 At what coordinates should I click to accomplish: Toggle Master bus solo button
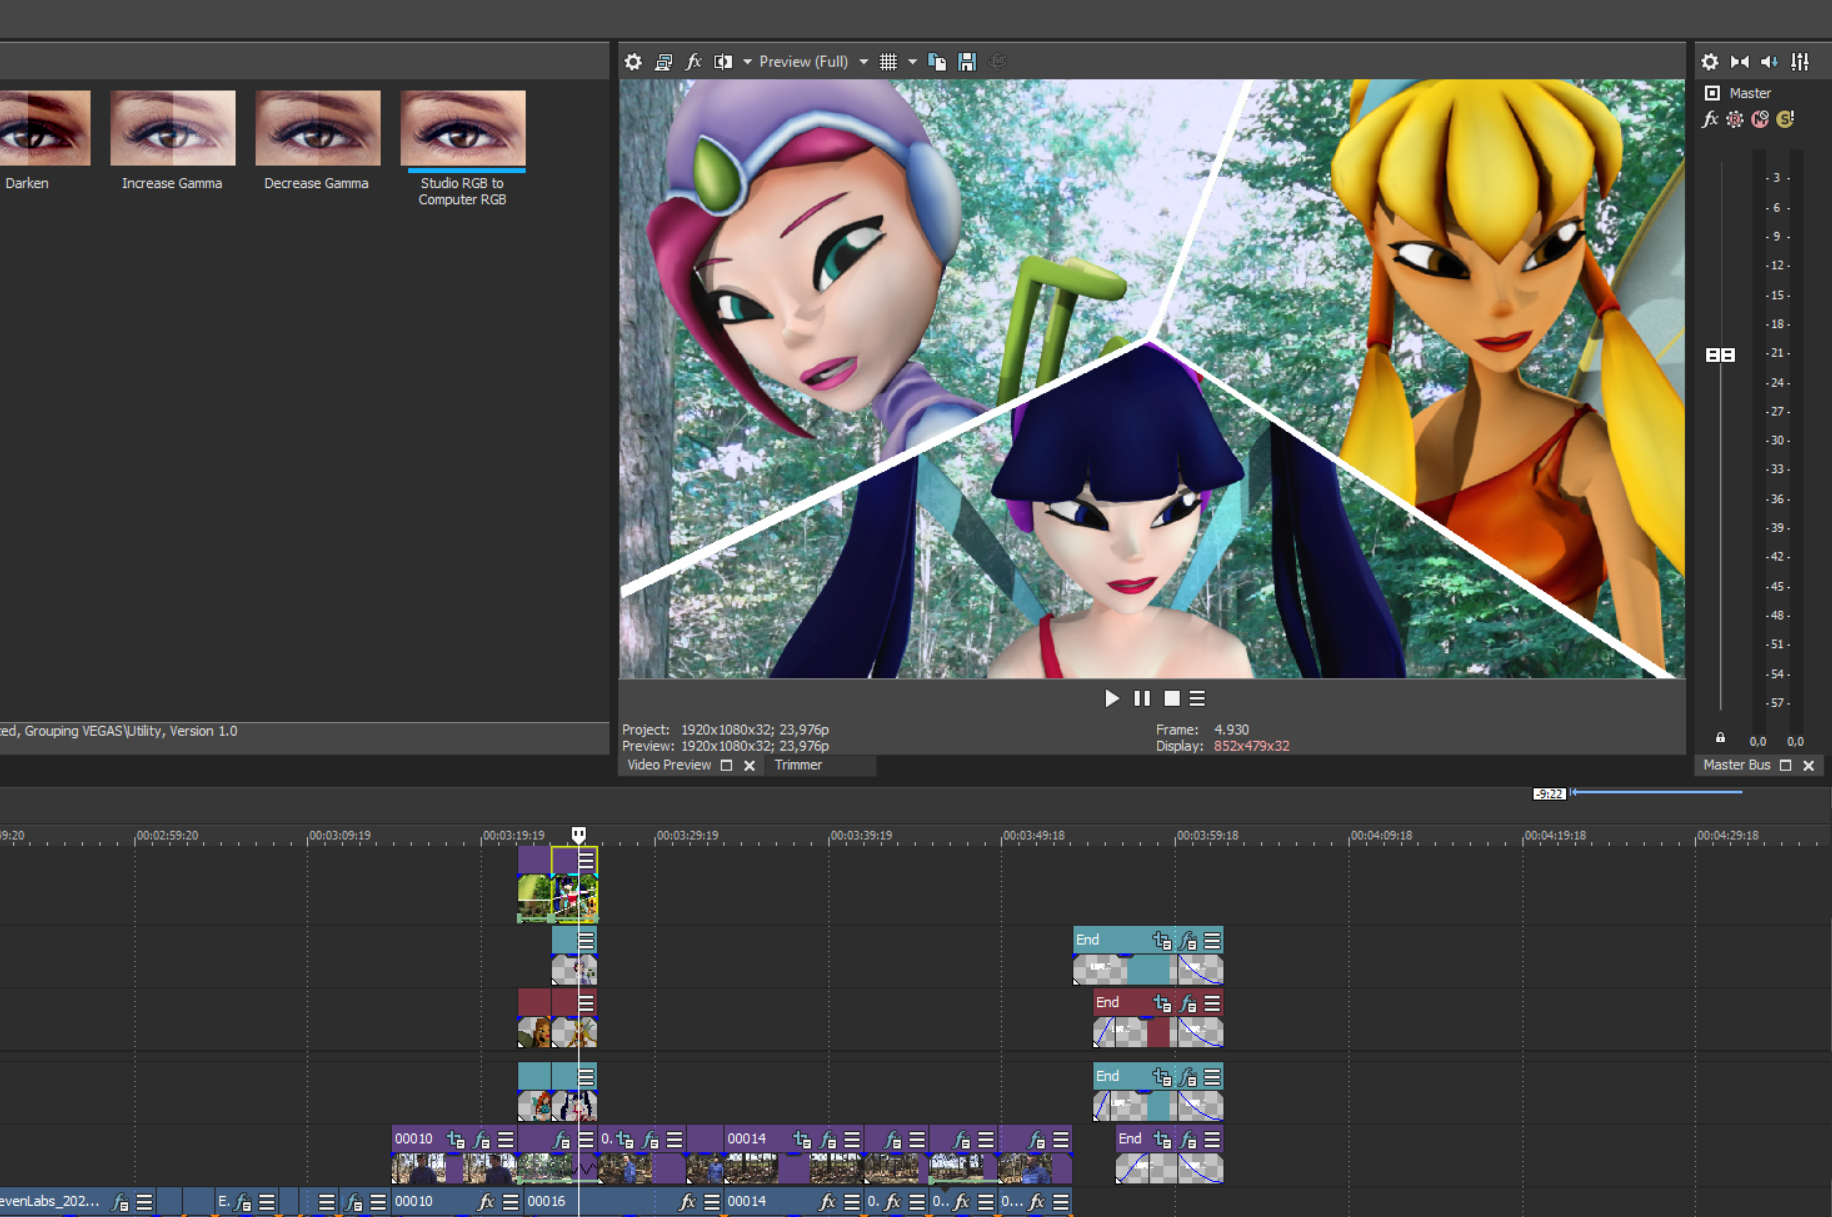(1785, 119)
